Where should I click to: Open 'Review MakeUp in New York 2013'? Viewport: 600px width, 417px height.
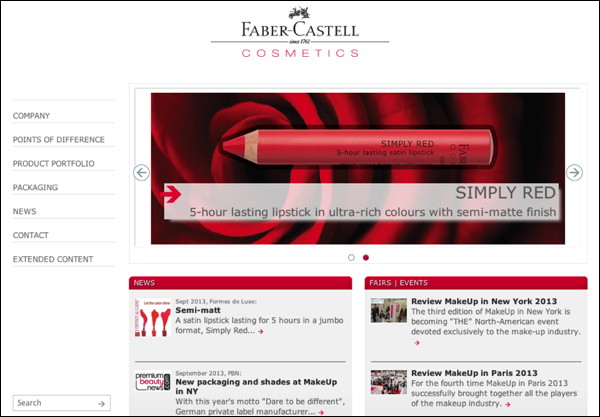click(484, 301)
